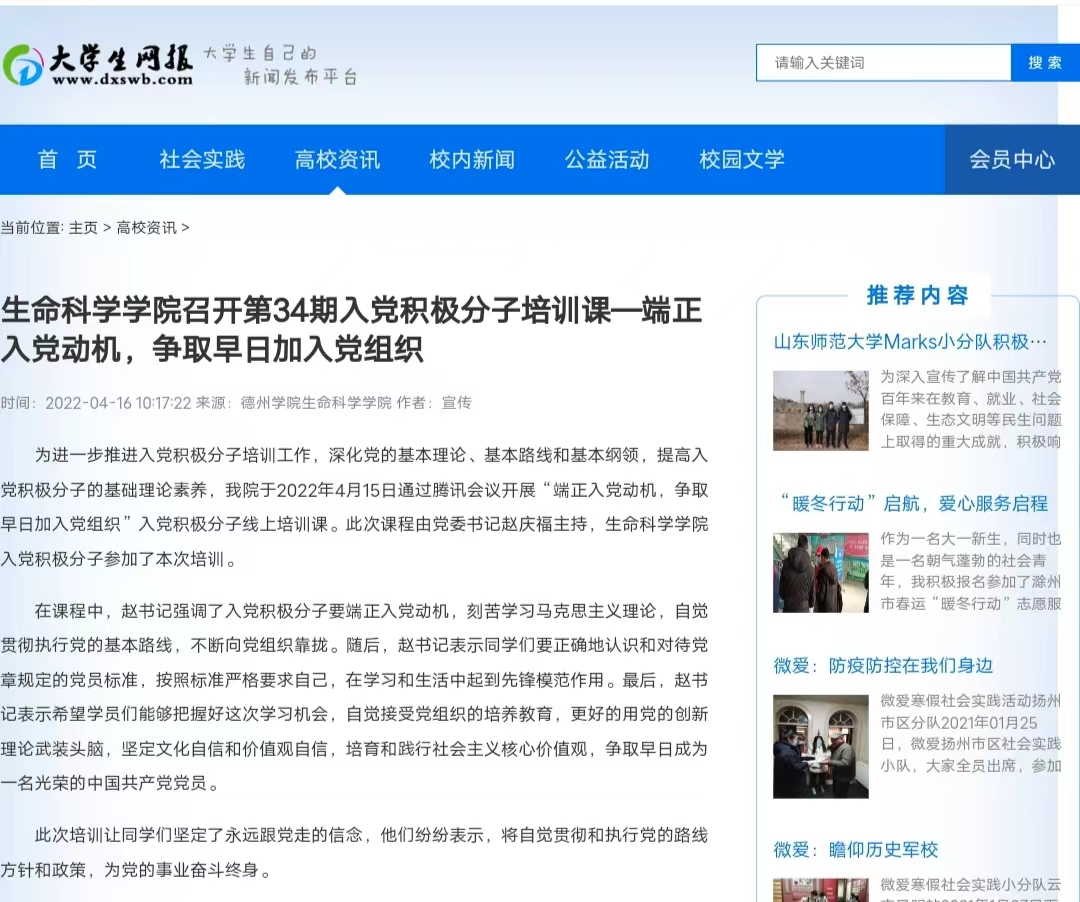Open the 校园文学 navigation tab

(742, 160)
